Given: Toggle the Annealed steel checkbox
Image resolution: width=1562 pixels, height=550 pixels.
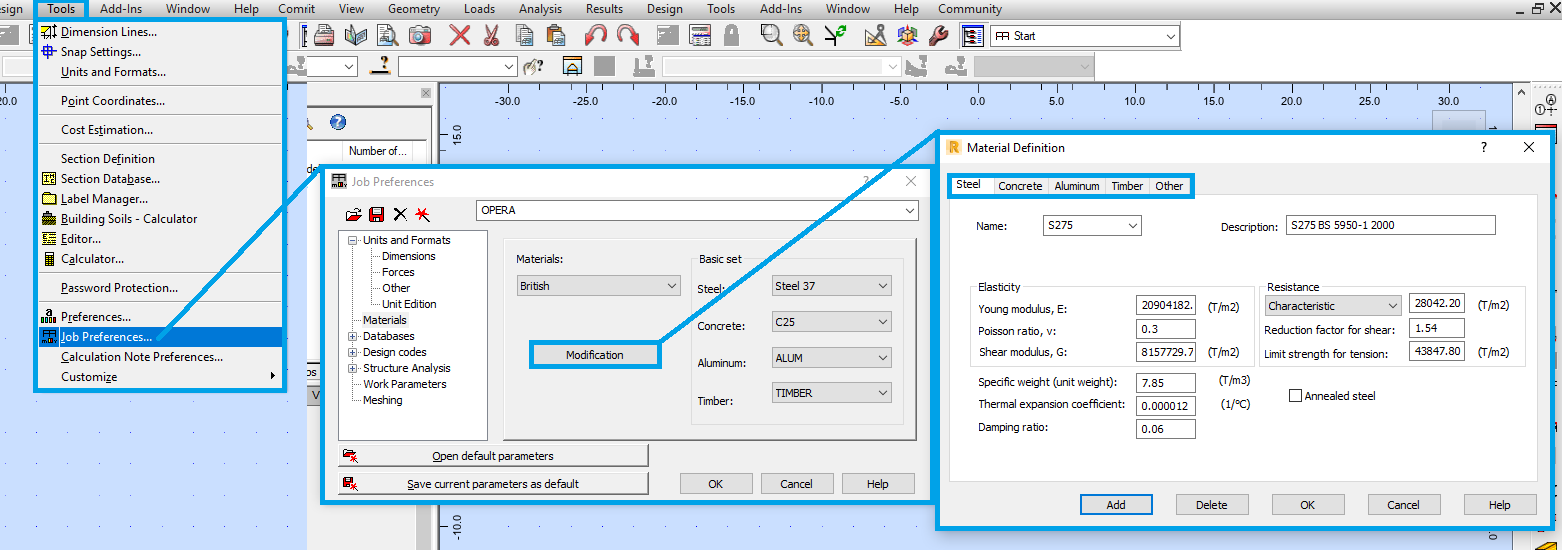Looking at the screenshot, I should pos(1296,396).
